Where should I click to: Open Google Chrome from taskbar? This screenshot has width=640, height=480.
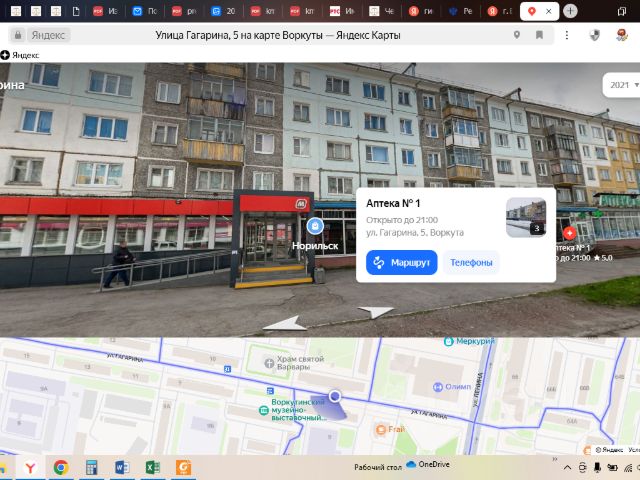(61, 468)
